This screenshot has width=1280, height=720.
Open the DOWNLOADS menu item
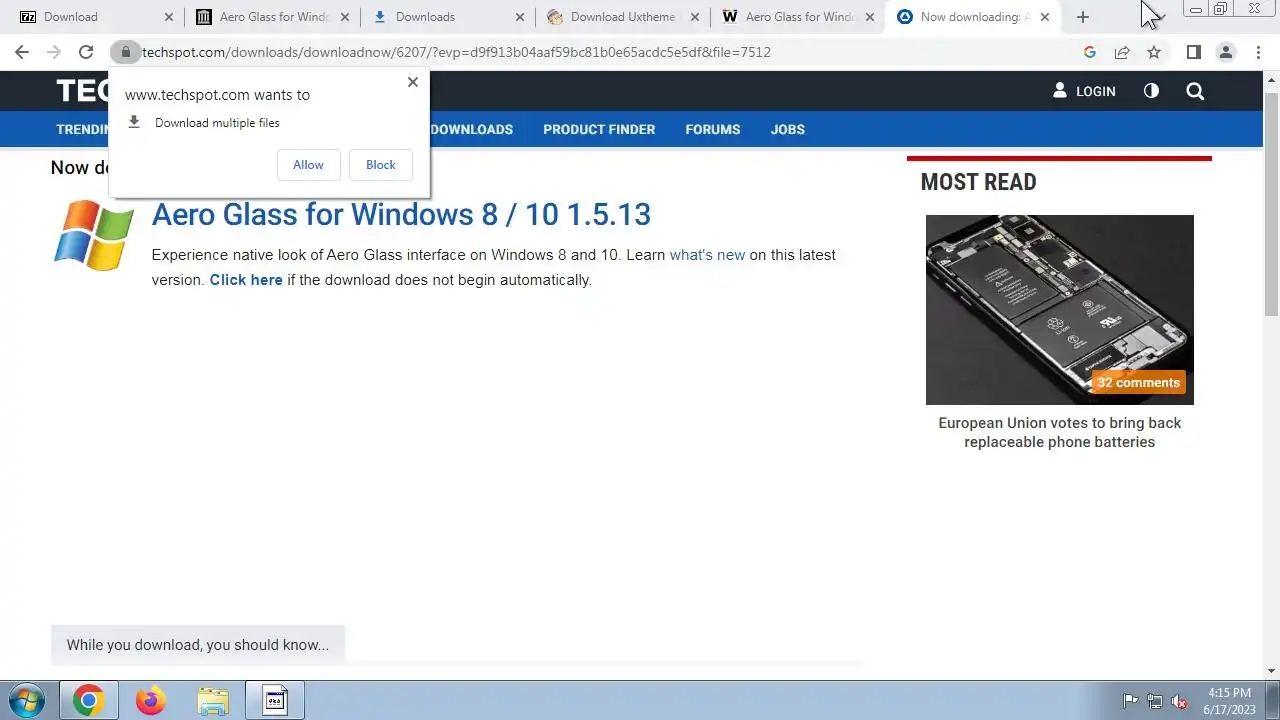pyautogui.click(x=471, y=129)
